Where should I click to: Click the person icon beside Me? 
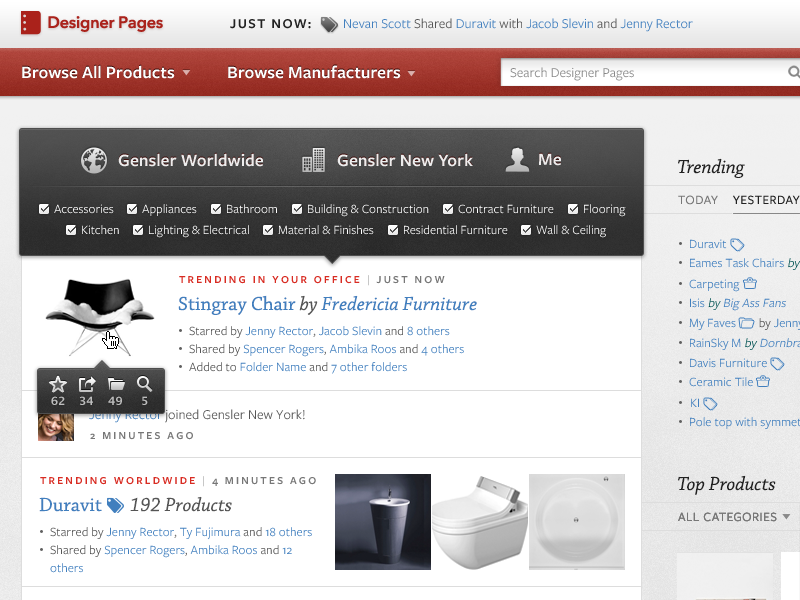[x=517, y=160]
